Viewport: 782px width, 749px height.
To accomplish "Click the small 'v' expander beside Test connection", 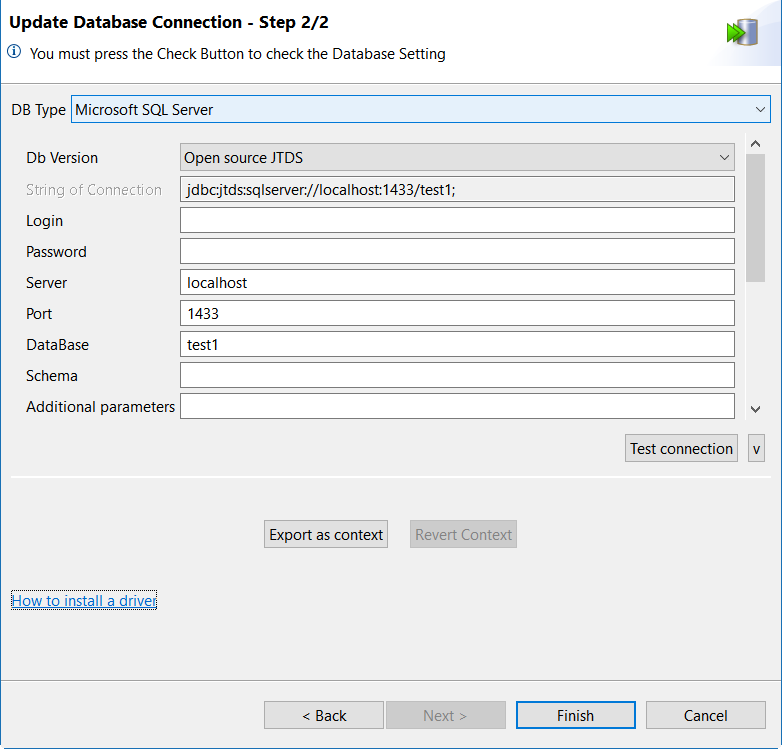I will (756, 448).
